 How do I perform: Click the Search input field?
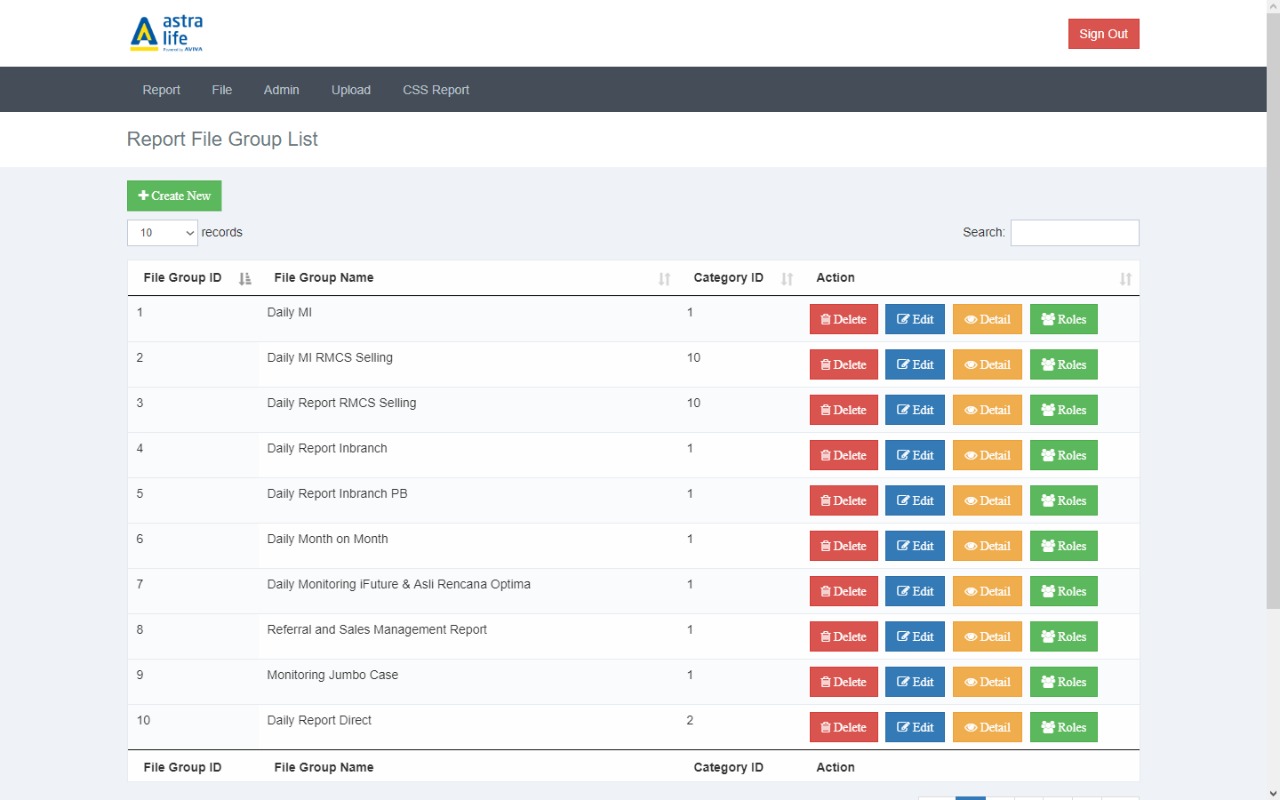coord(1074,233)
